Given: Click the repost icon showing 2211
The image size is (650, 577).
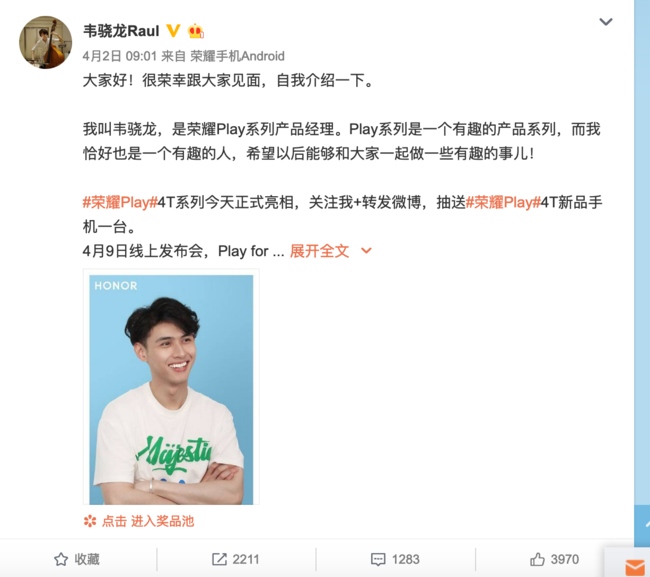Looking at the screenshot, I should (219, 559).
